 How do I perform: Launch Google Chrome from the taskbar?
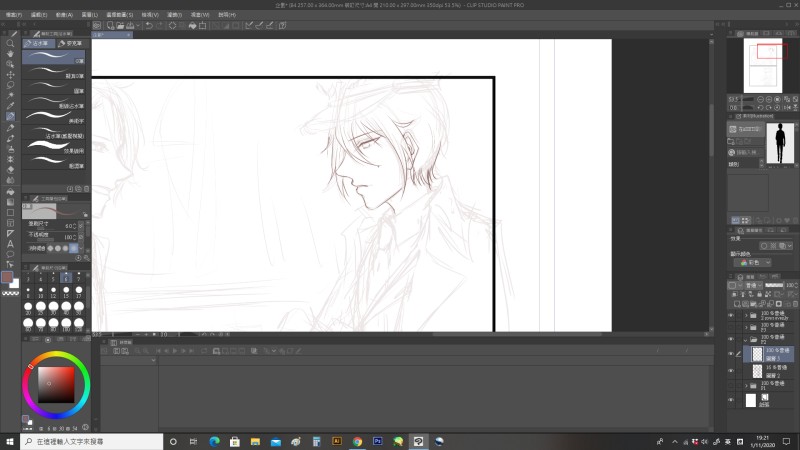pos(357,441)
